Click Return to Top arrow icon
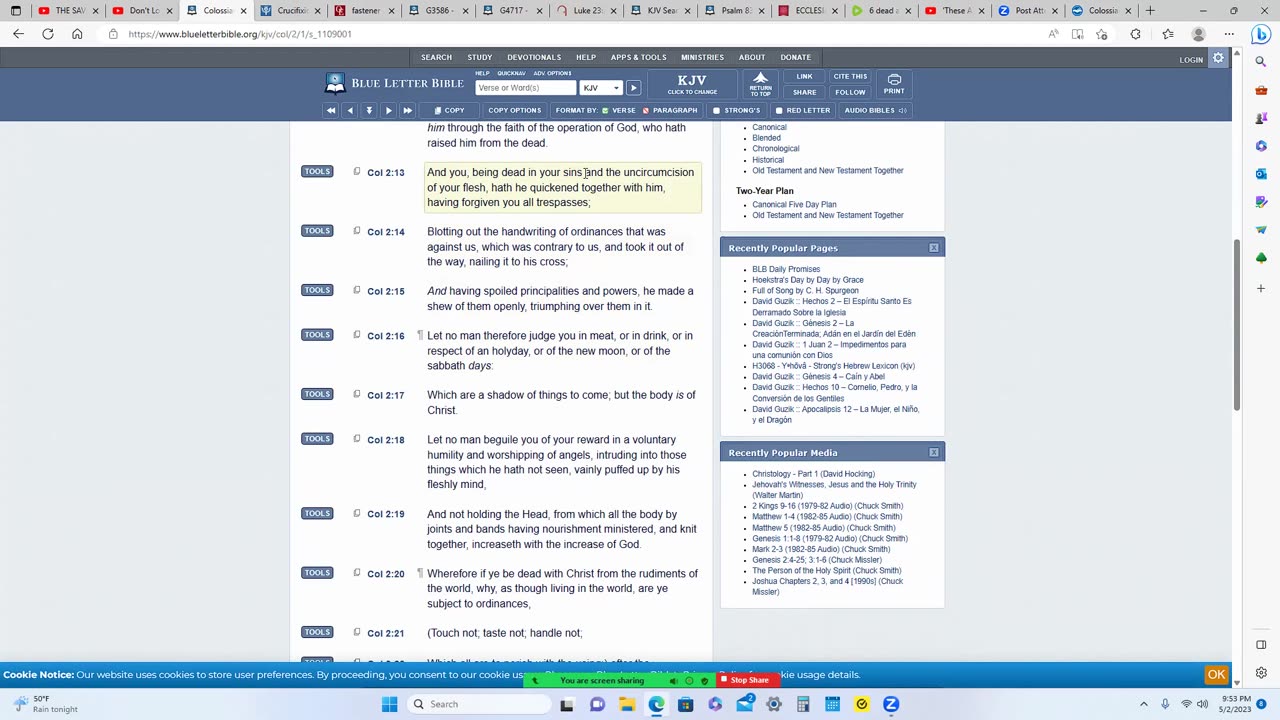 tap(761, 79)
